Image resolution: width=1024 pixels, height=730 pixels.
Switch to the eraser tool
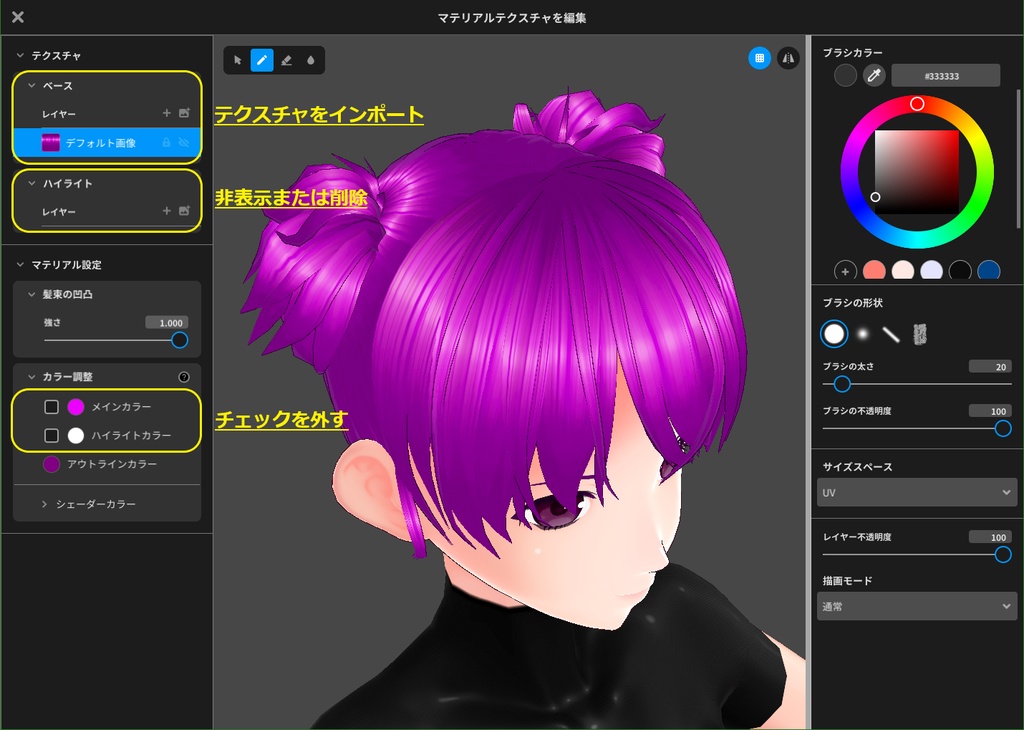coord(288,60)
